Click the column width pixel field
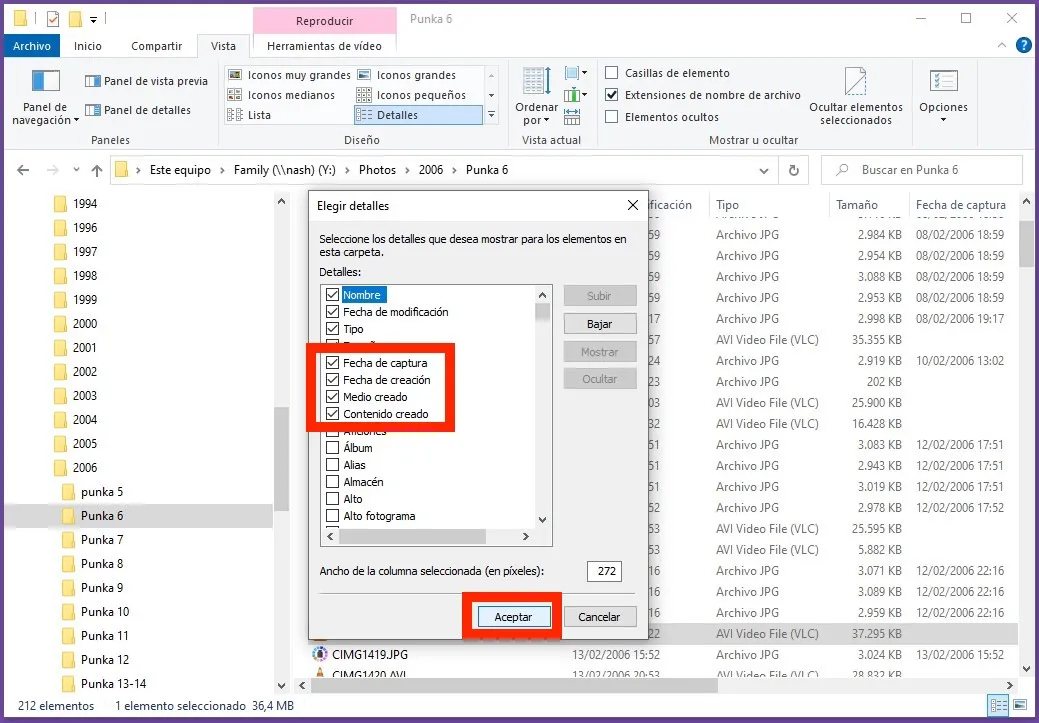This screenshot has height=723, width=1039. [603, 571]
